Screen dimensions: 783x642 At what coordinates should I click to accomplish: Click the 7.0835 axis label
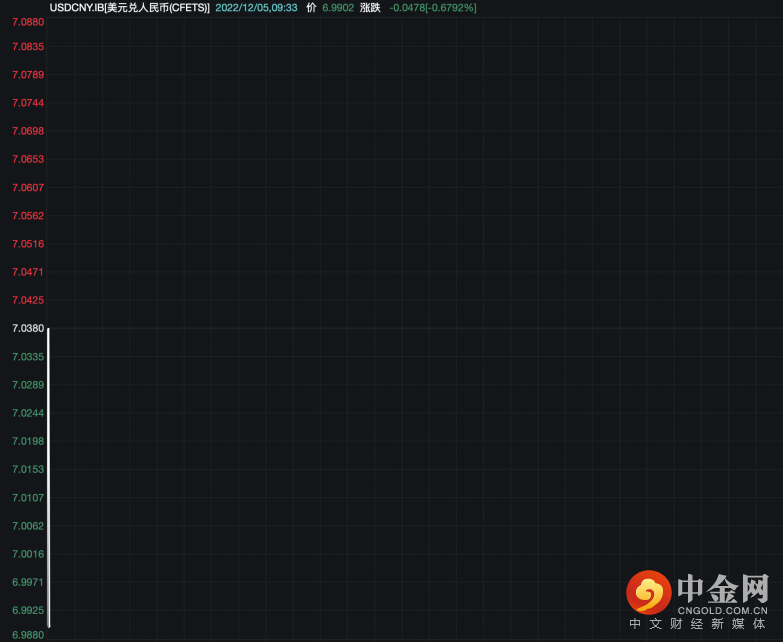point(28,46)
